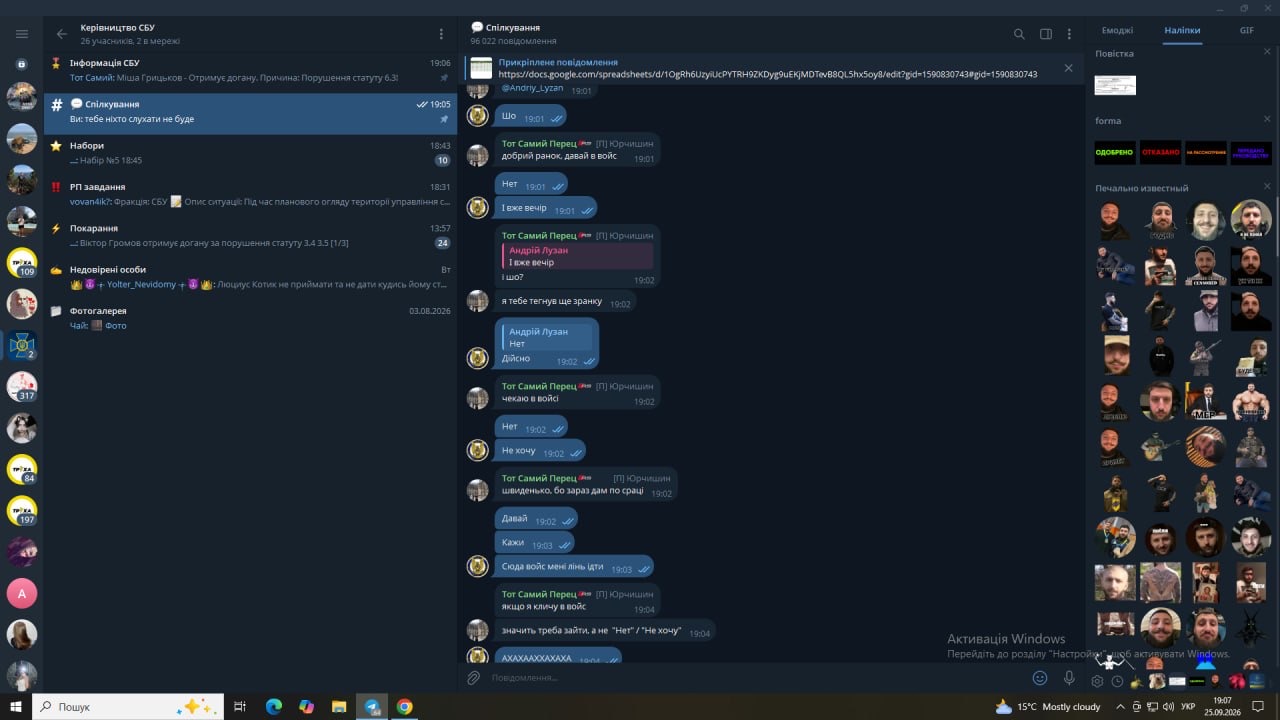
Task: Open the group's three-dot options menu
Action: [x=441, y=34]
